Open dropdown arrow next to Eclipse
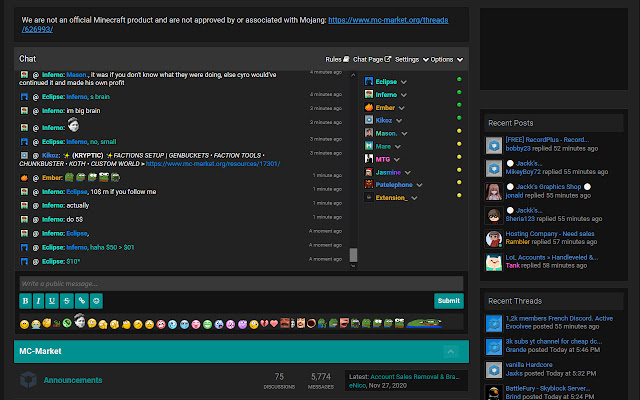Screen dimensions: 640x400 (404, 82)
